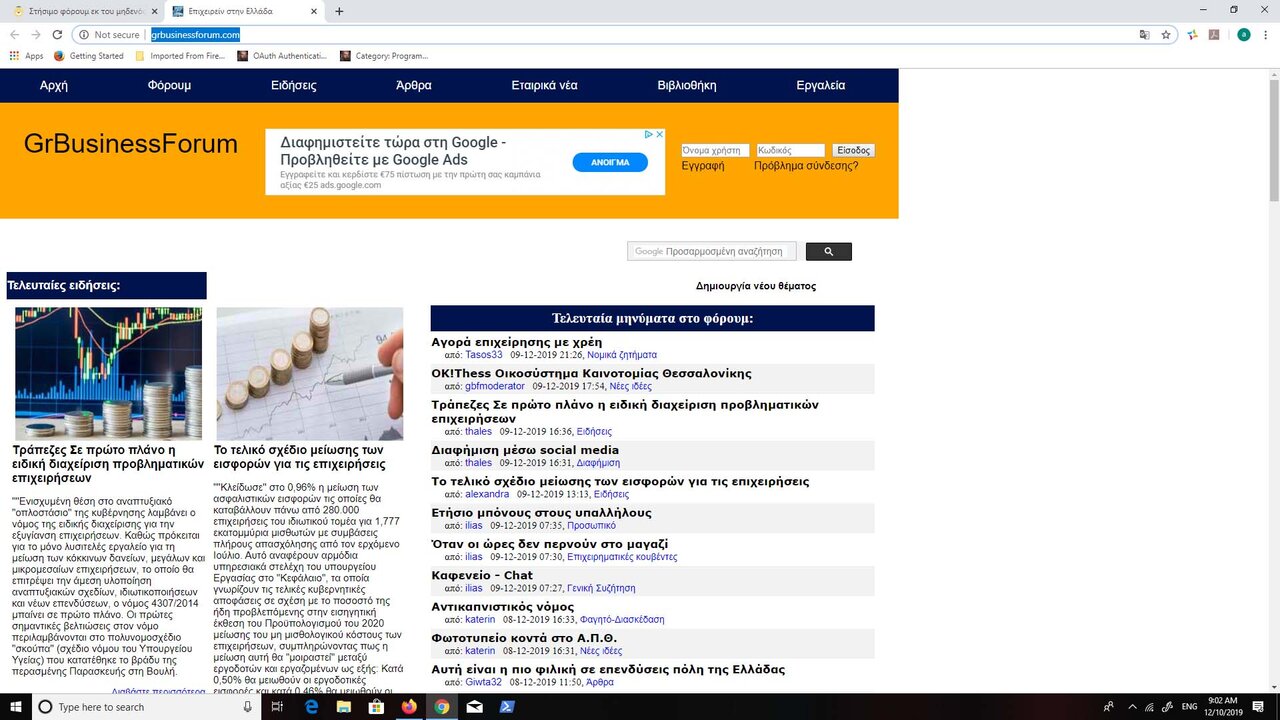Screen dimensions: 1280x720
Task: Open the stock chart and coins news thumbnail
Action: coord(108,374)
